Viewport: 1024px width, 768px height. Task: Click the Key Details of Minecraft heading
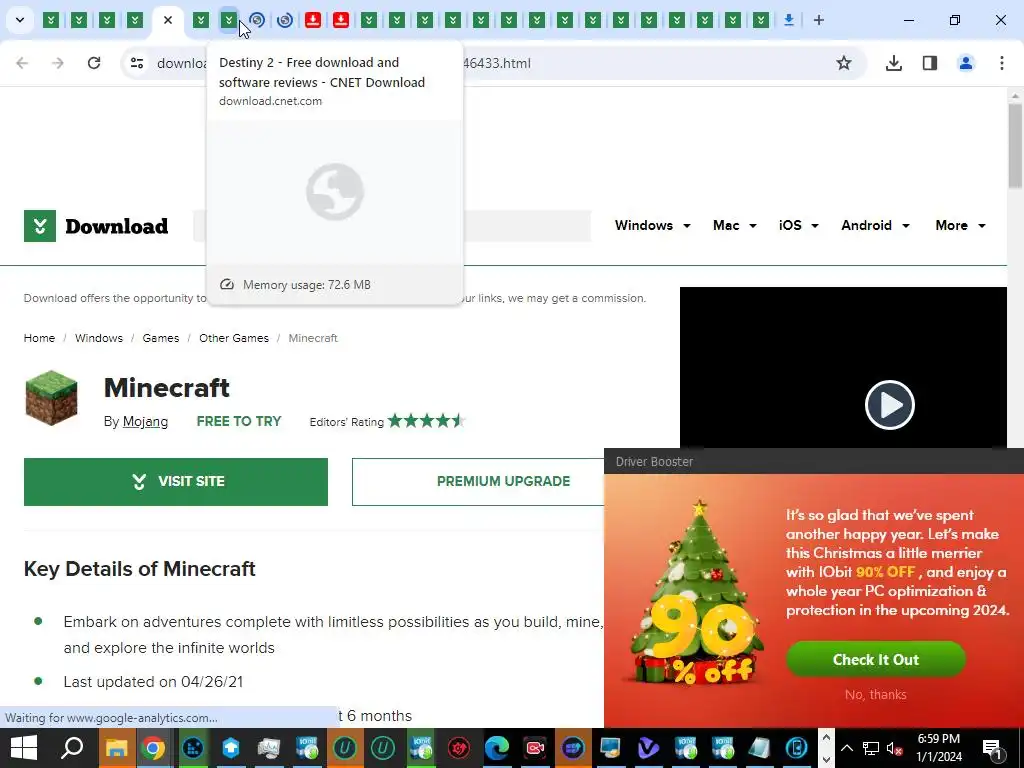point(140,569)
